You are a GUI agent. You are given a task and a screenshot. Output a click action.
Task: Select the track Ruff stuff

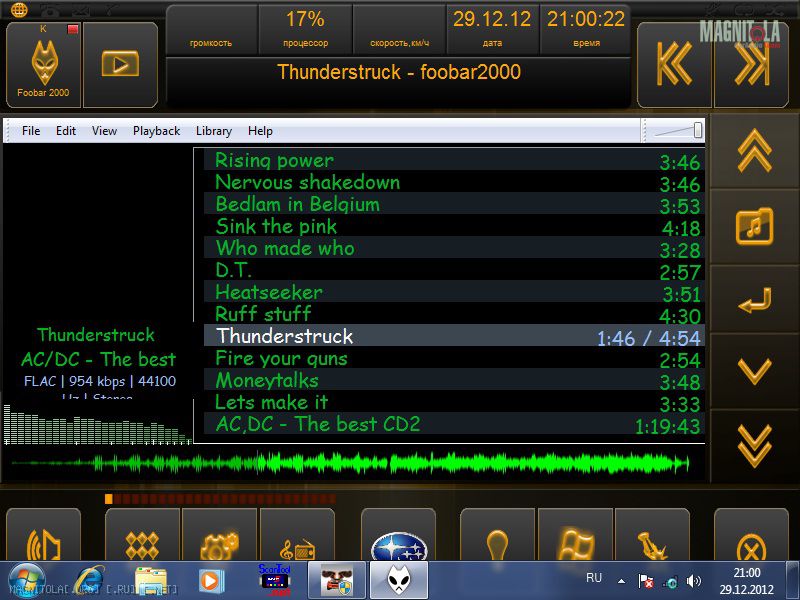(454, 314)
